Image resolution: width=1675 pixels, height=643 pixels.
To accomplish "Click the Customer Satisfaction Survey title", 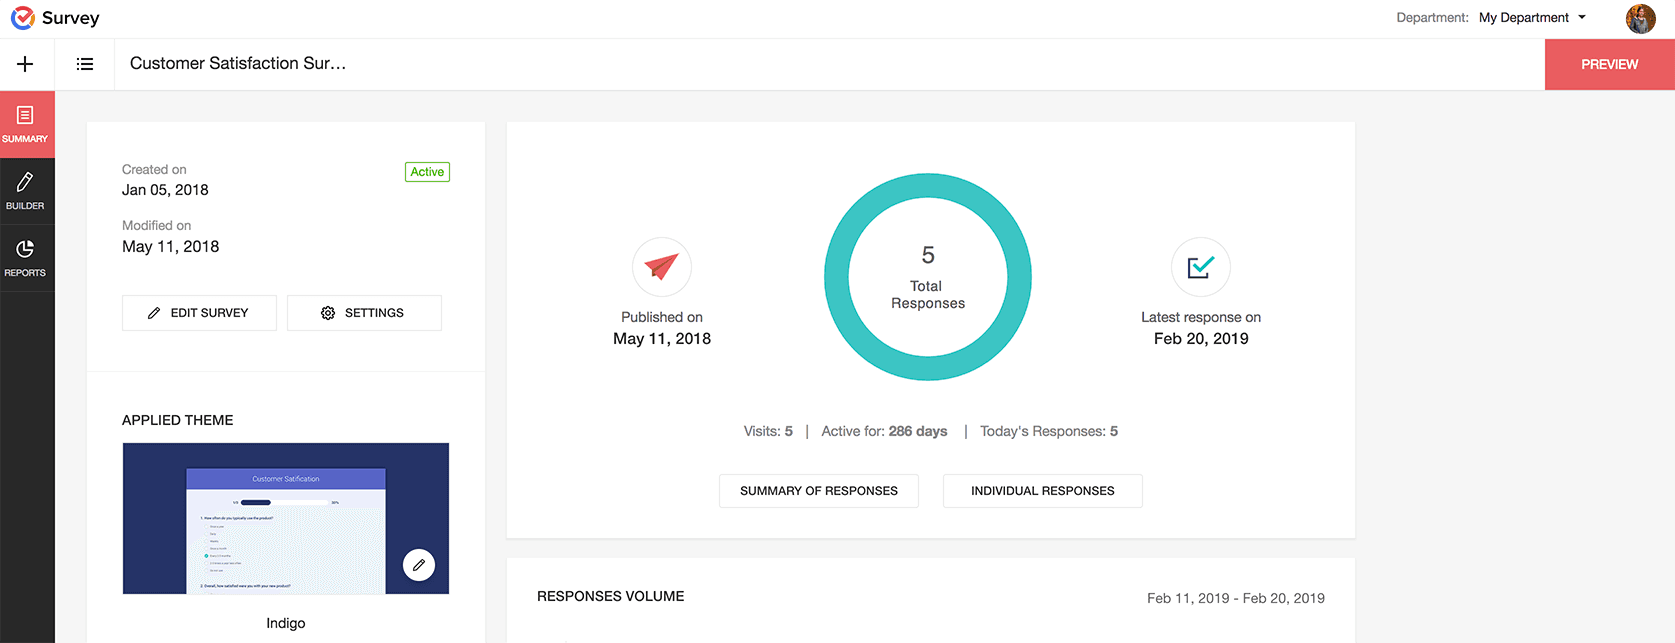I will (x=240, y=63).
